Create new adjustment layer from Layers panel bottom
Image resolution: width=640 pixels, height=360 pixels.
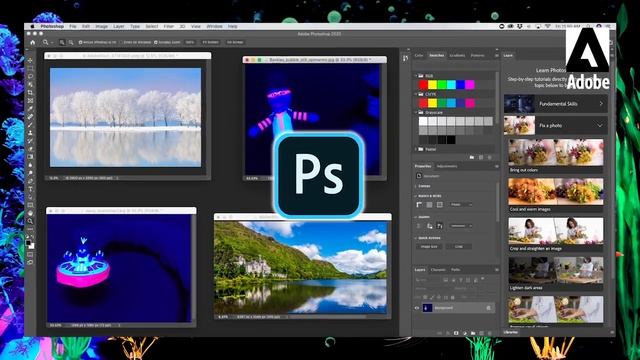464,333
